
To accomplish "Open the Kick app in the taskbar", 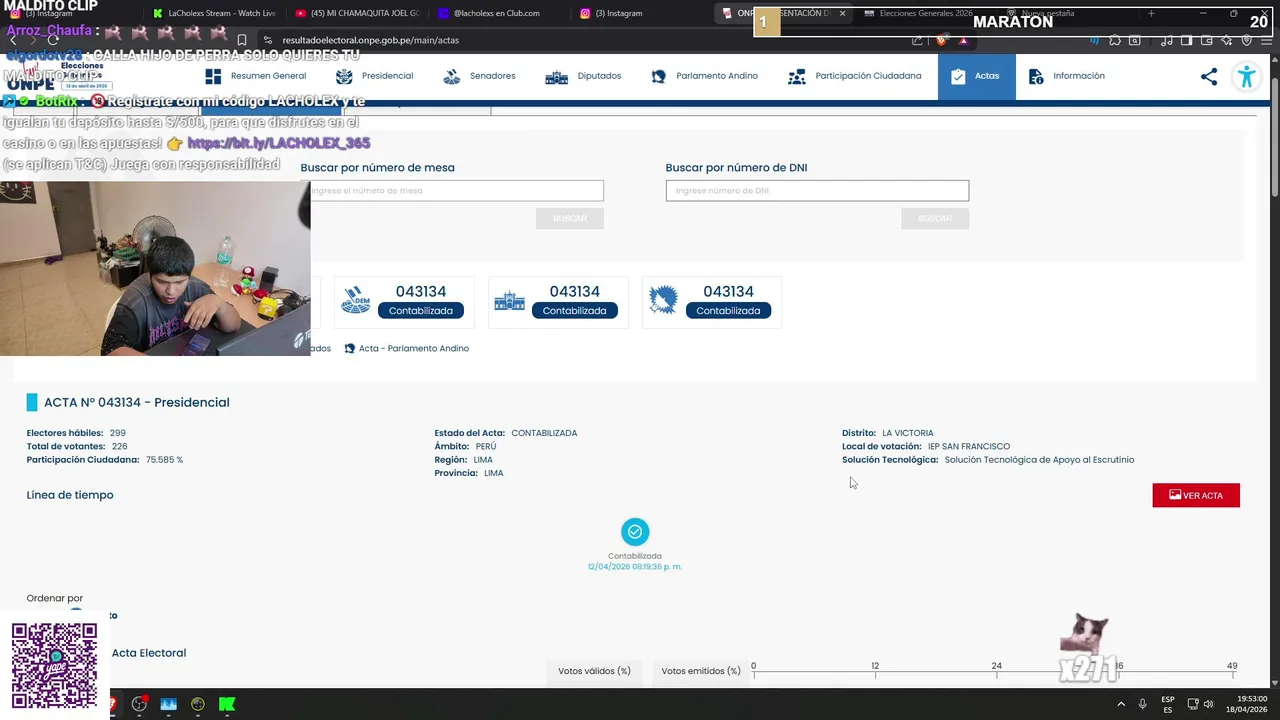I will click(x=227, y=704).
